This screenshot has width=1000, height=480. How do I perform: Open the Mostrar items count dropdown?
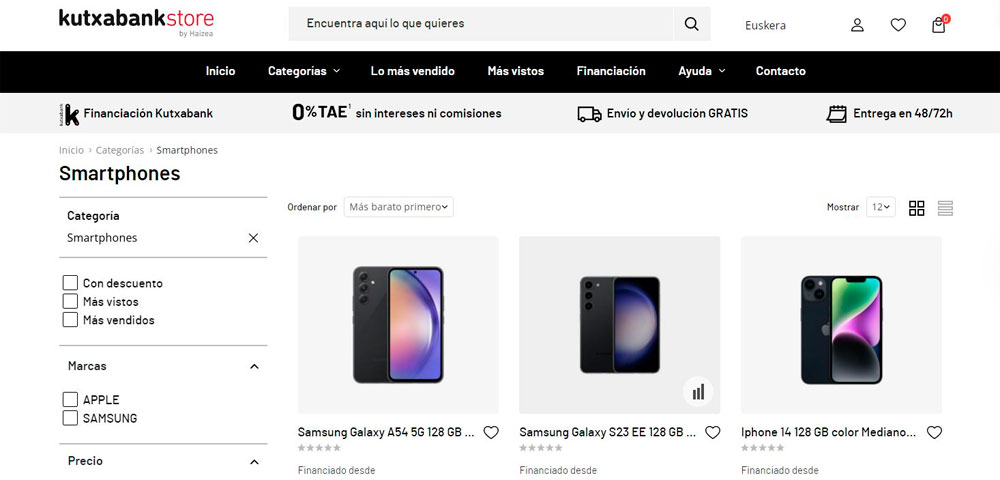[x=880, y=207]
